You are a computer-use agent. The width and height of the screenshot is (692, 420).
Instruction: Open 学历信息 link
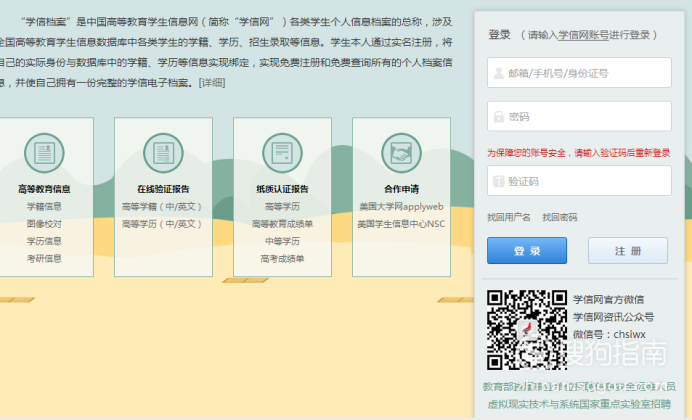(x=44, y=241)
